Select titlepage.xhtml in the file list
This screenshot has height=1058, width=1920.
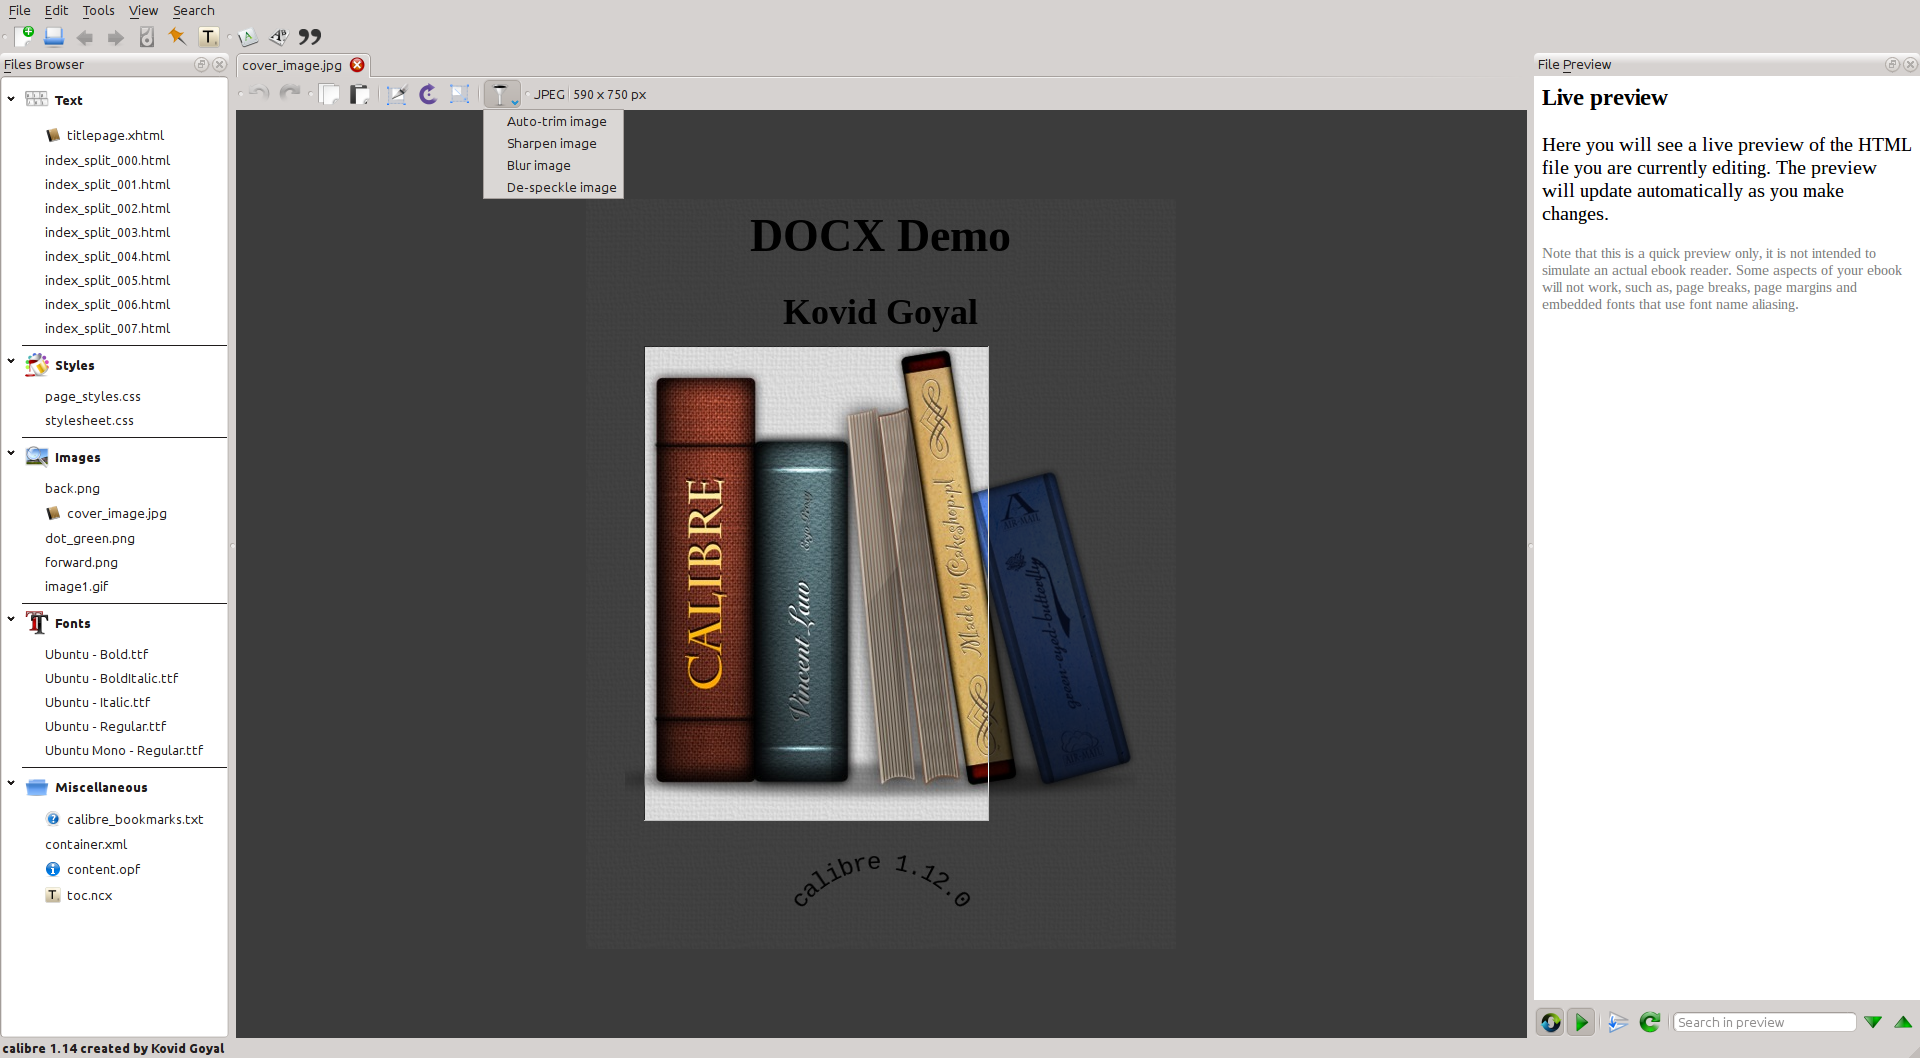[x=115, y=135]
